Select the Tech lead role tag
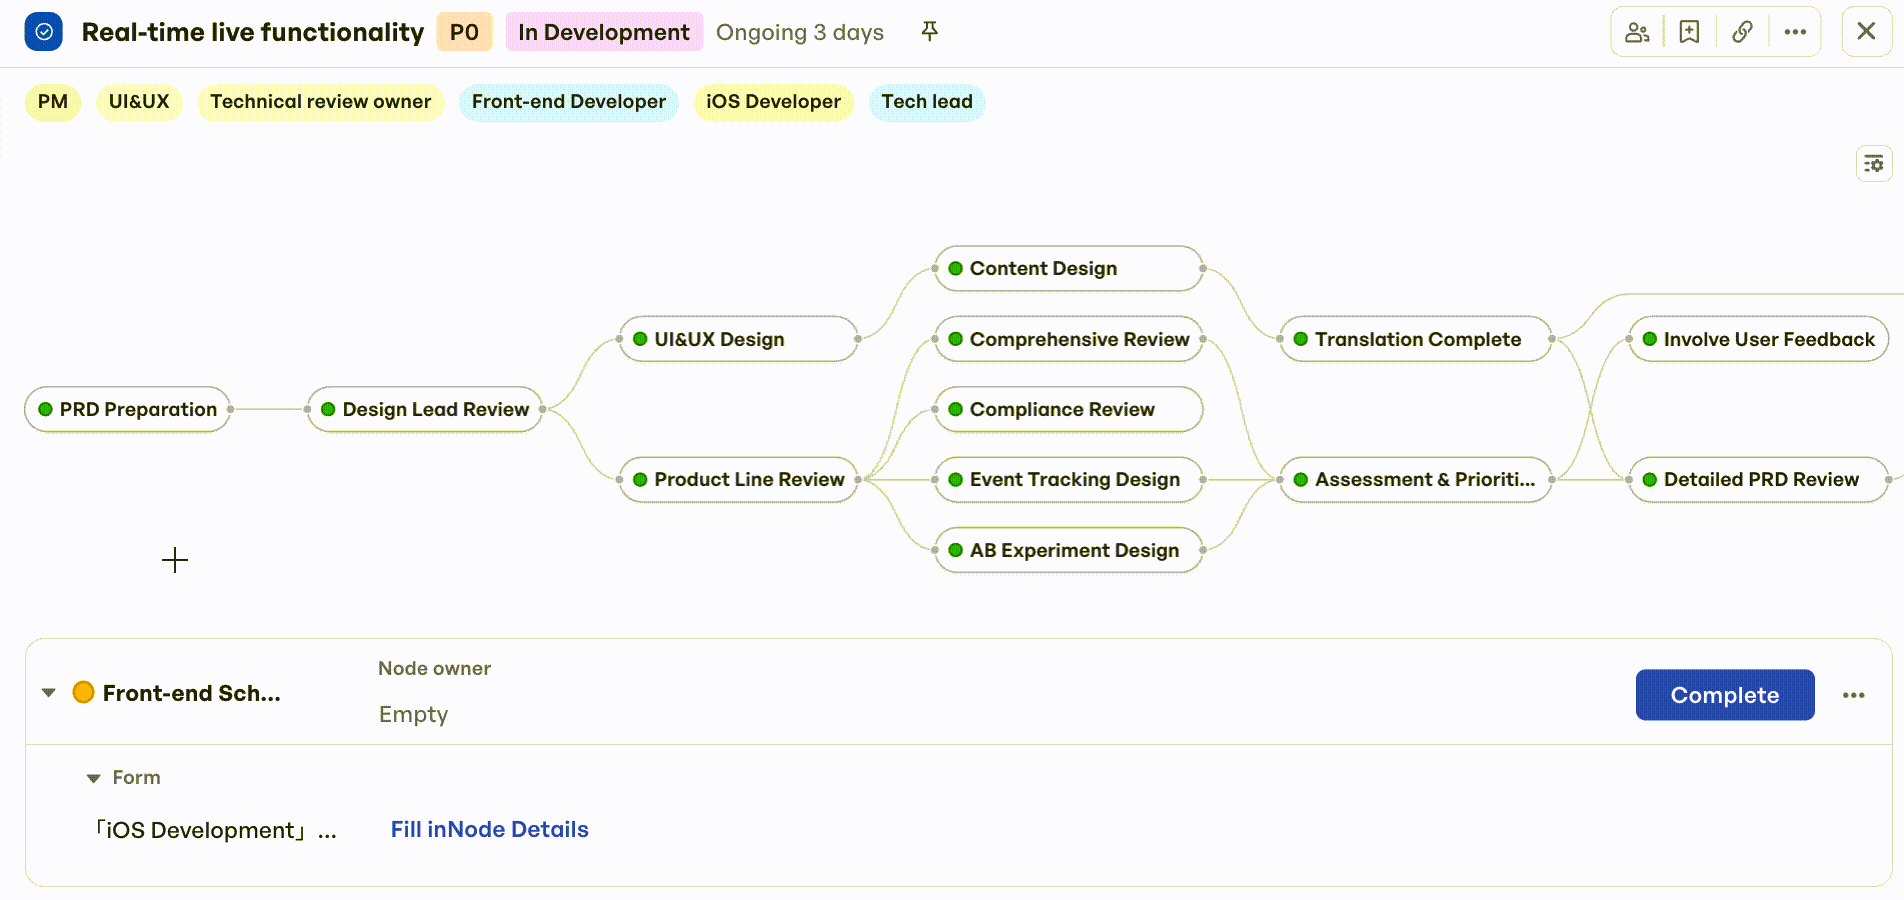The width and height of the screenshot is (1904, 900). click(x=927, y=102)
